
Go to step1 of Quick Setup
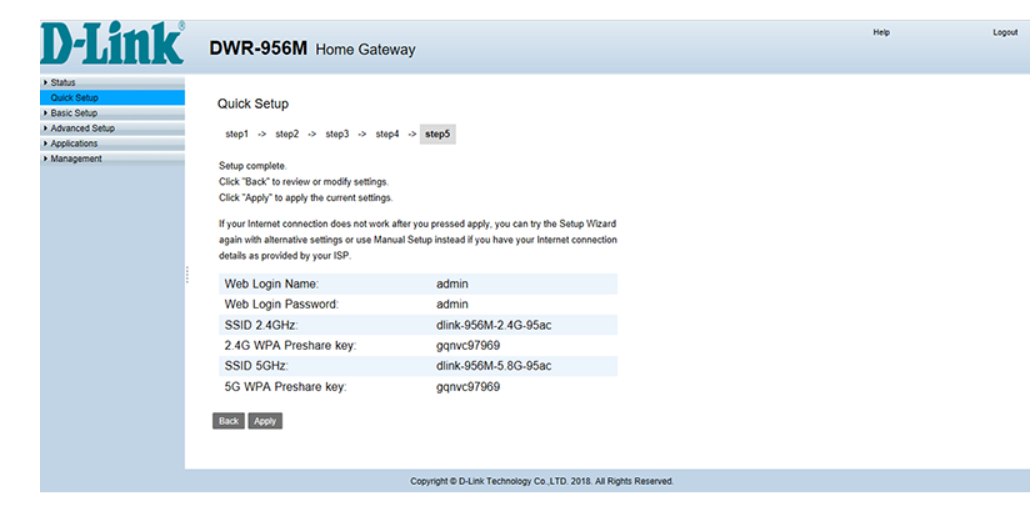[x=237, y=134]
